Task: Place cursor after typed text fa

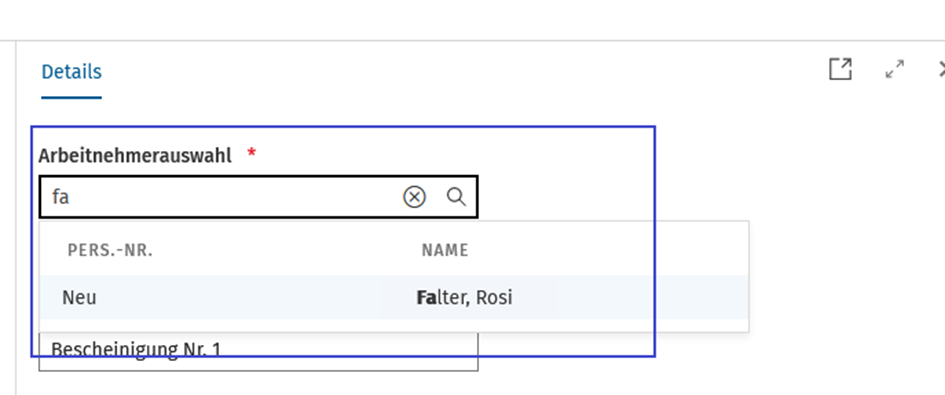Action: tap(71, 197)
